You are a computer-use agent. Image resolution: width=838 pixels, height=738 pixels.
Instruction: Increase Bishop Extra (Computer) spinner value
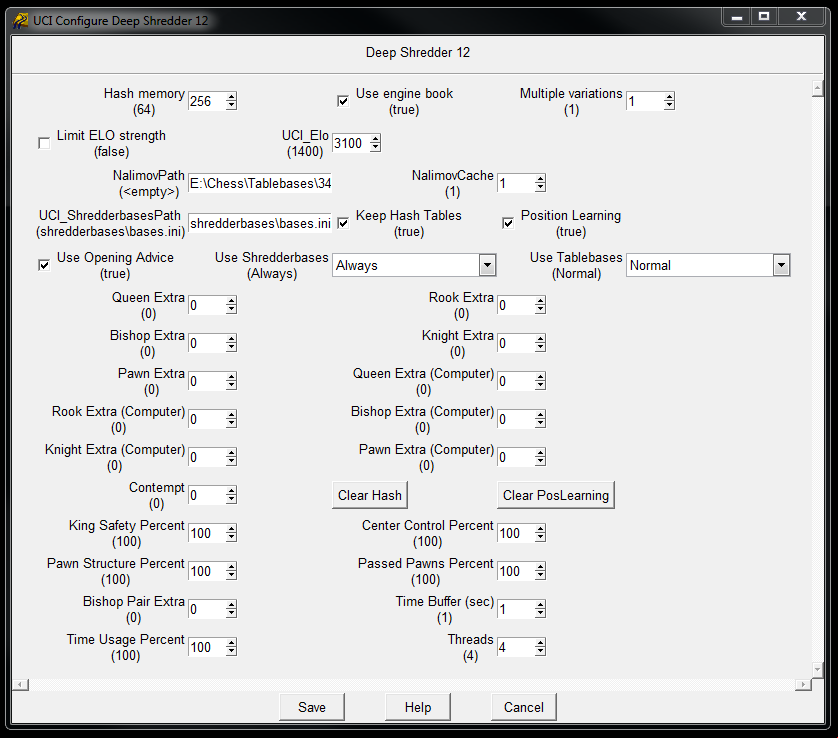[540, 415]
